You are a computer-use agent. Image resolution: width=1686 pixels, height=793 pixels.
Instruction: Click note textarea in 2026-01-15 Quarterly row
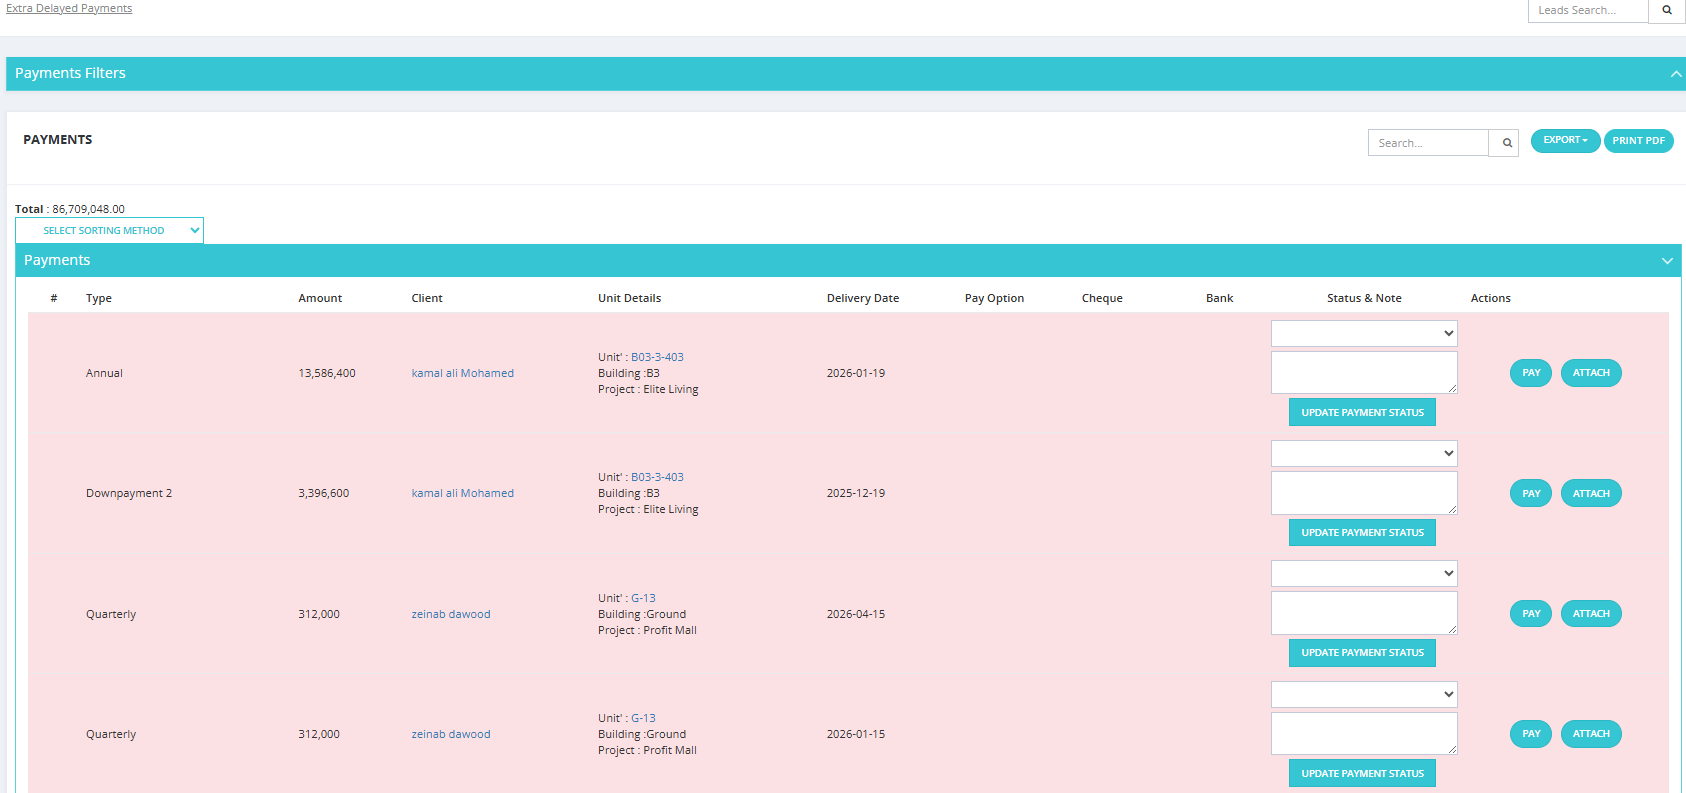pos(1364,733)
